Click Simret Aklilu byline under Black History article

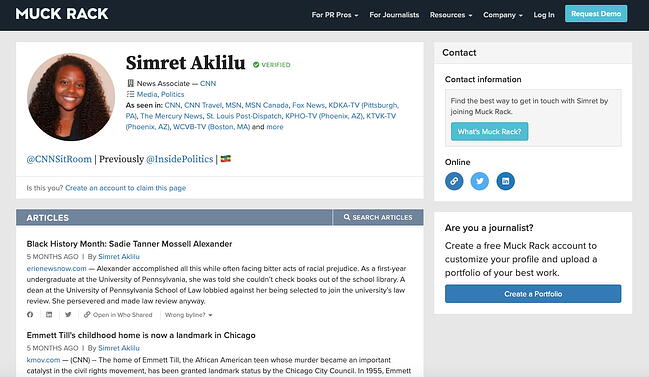click(119, 257)
